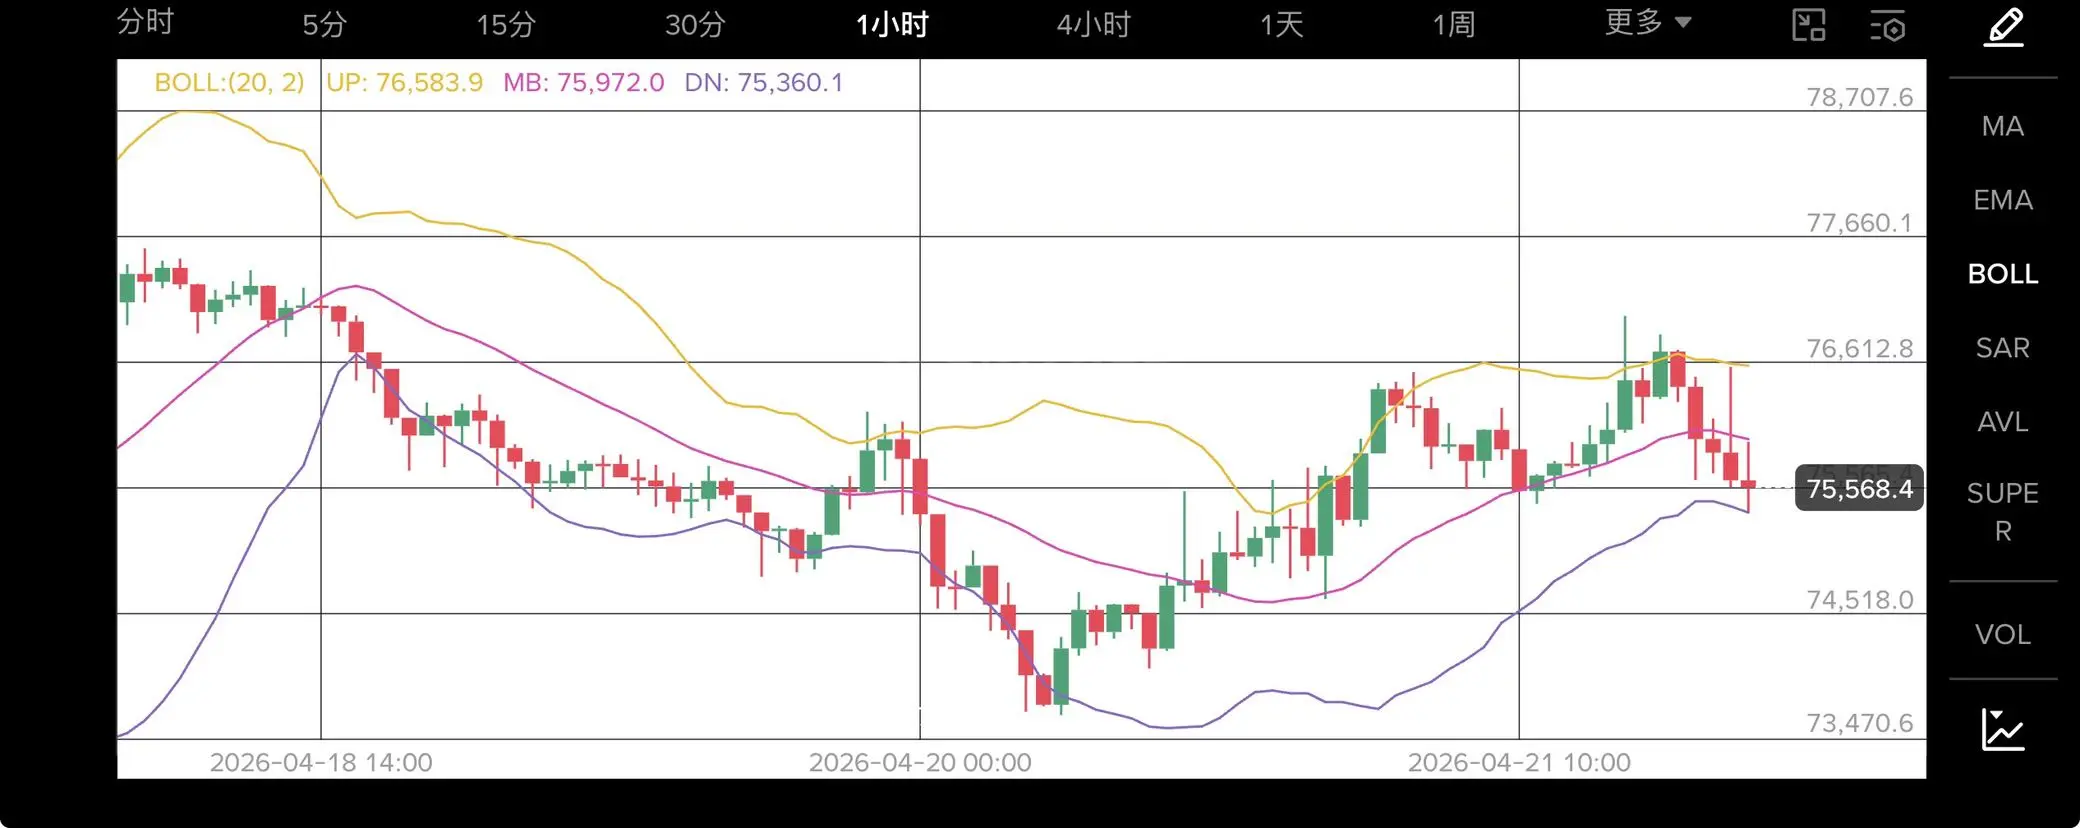
Task: Select the 15分 timeframe tab
Action: coord(506,25)
